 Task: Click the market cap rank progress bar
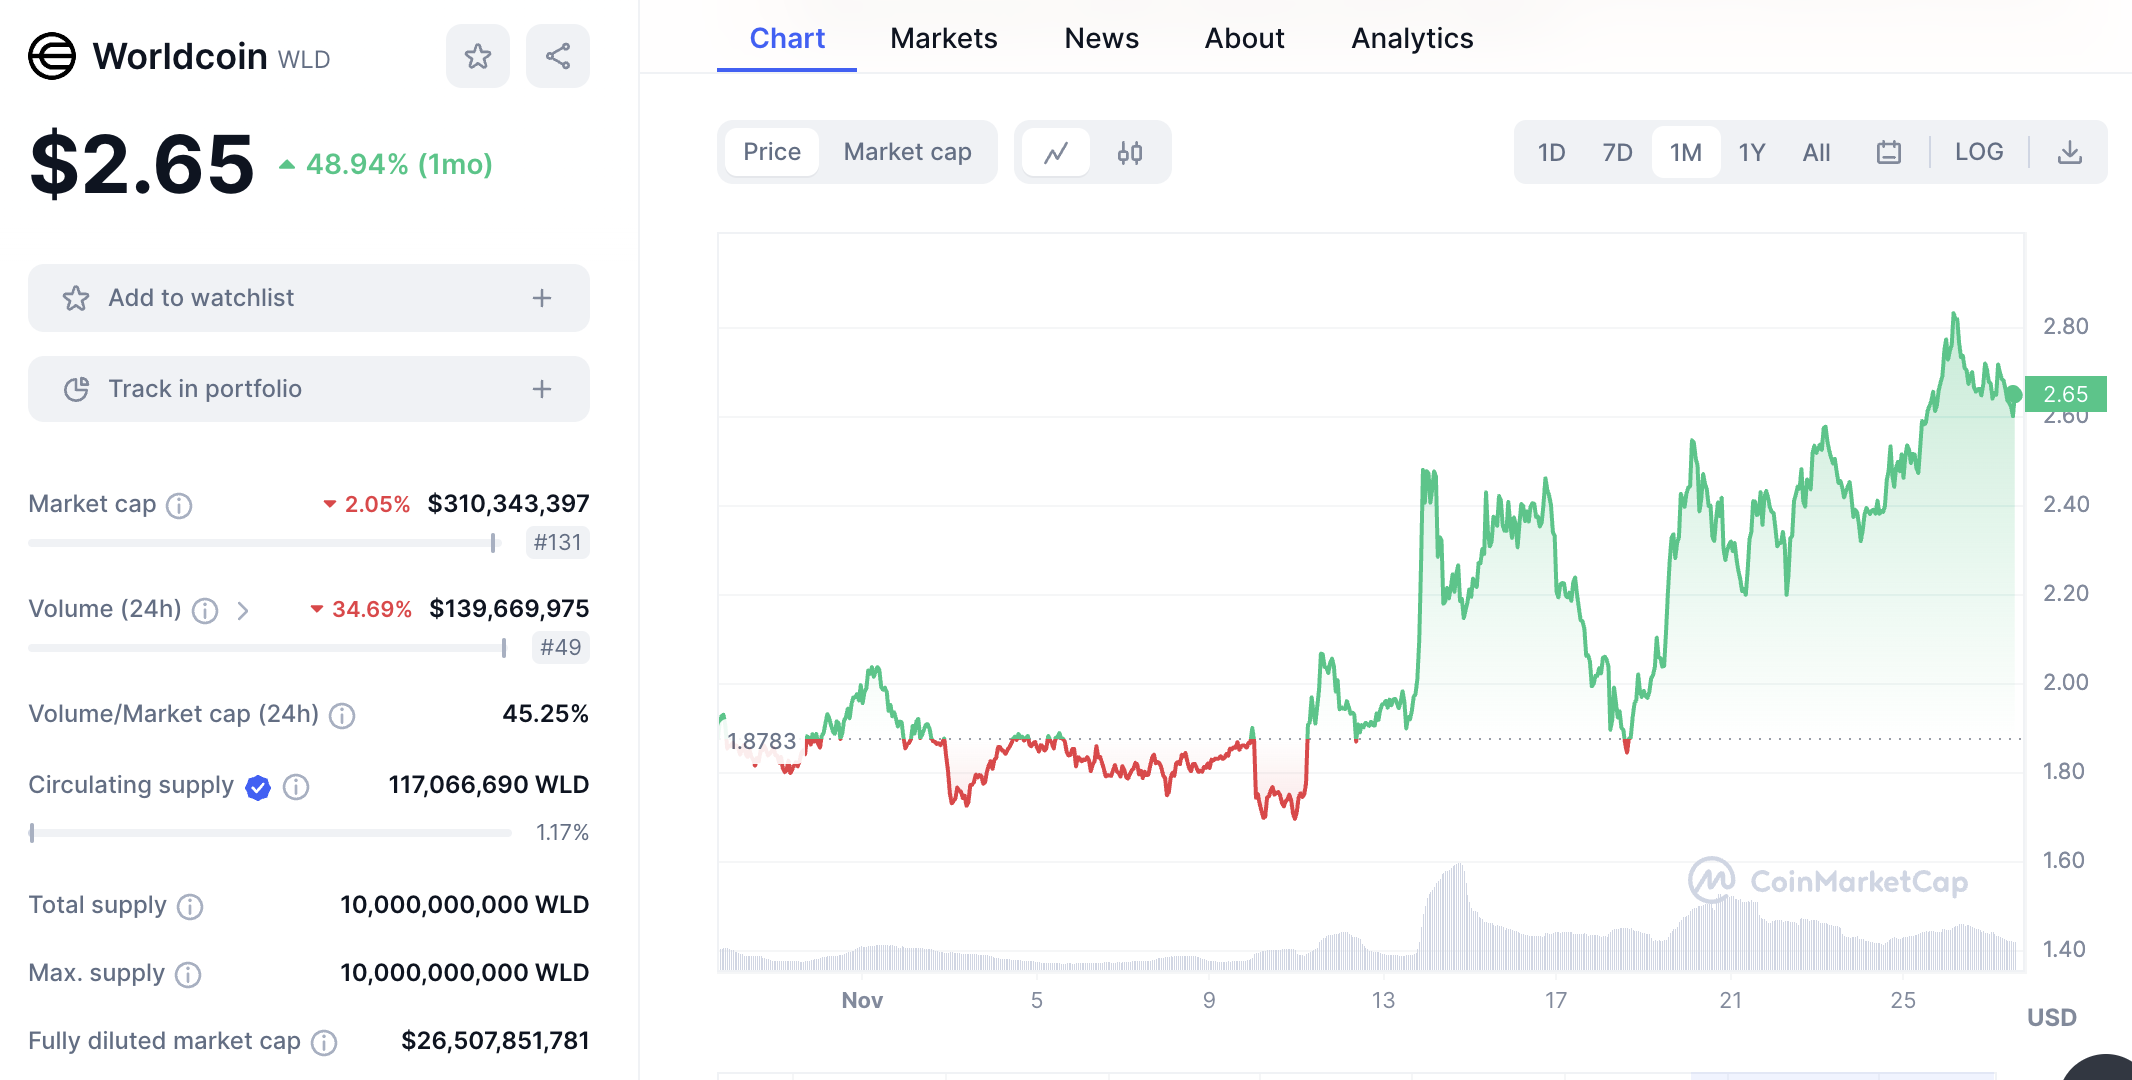(260, 543)
